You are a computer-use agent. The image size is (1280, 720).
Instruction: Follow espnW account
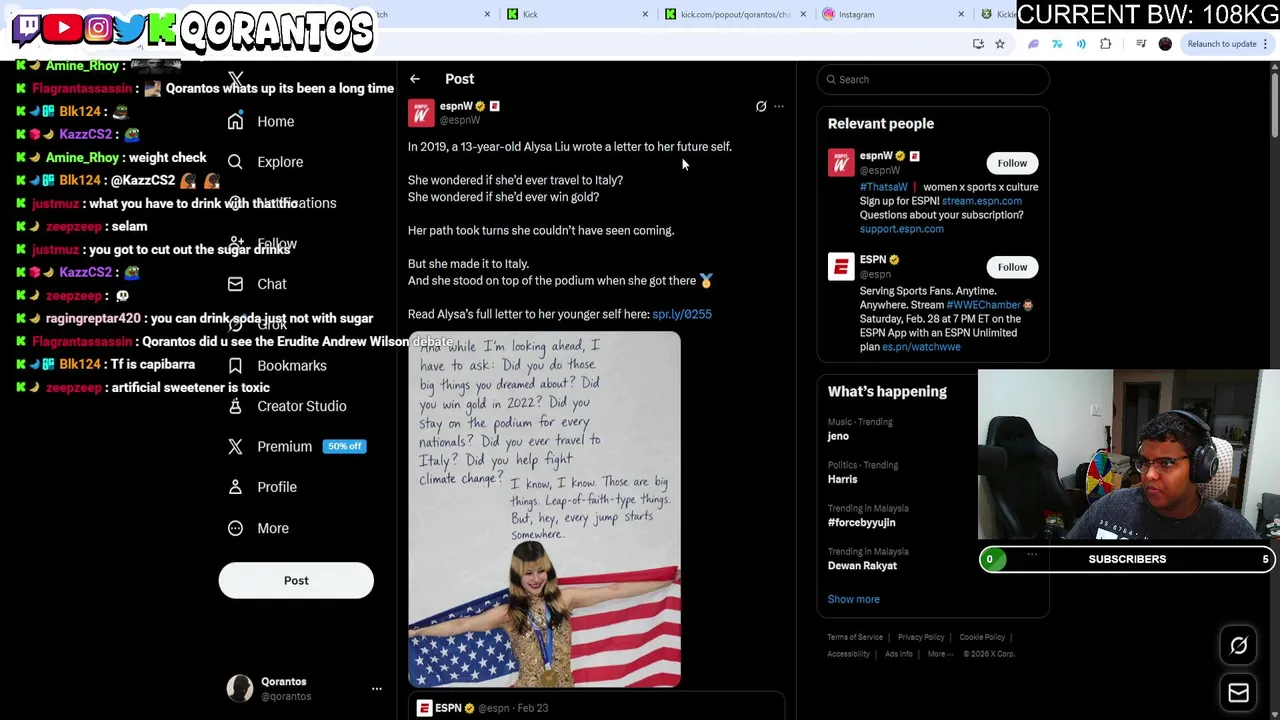(x=1012, y=163)
